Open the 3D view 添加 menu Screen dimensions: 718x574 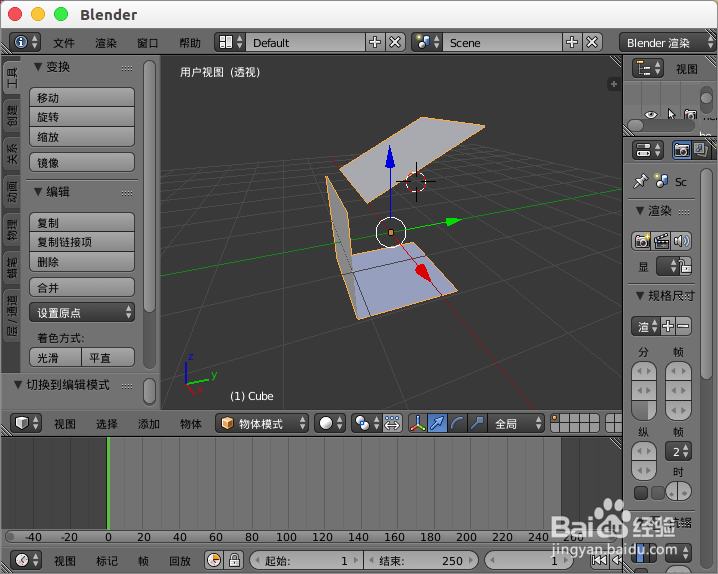coord(149,424)
